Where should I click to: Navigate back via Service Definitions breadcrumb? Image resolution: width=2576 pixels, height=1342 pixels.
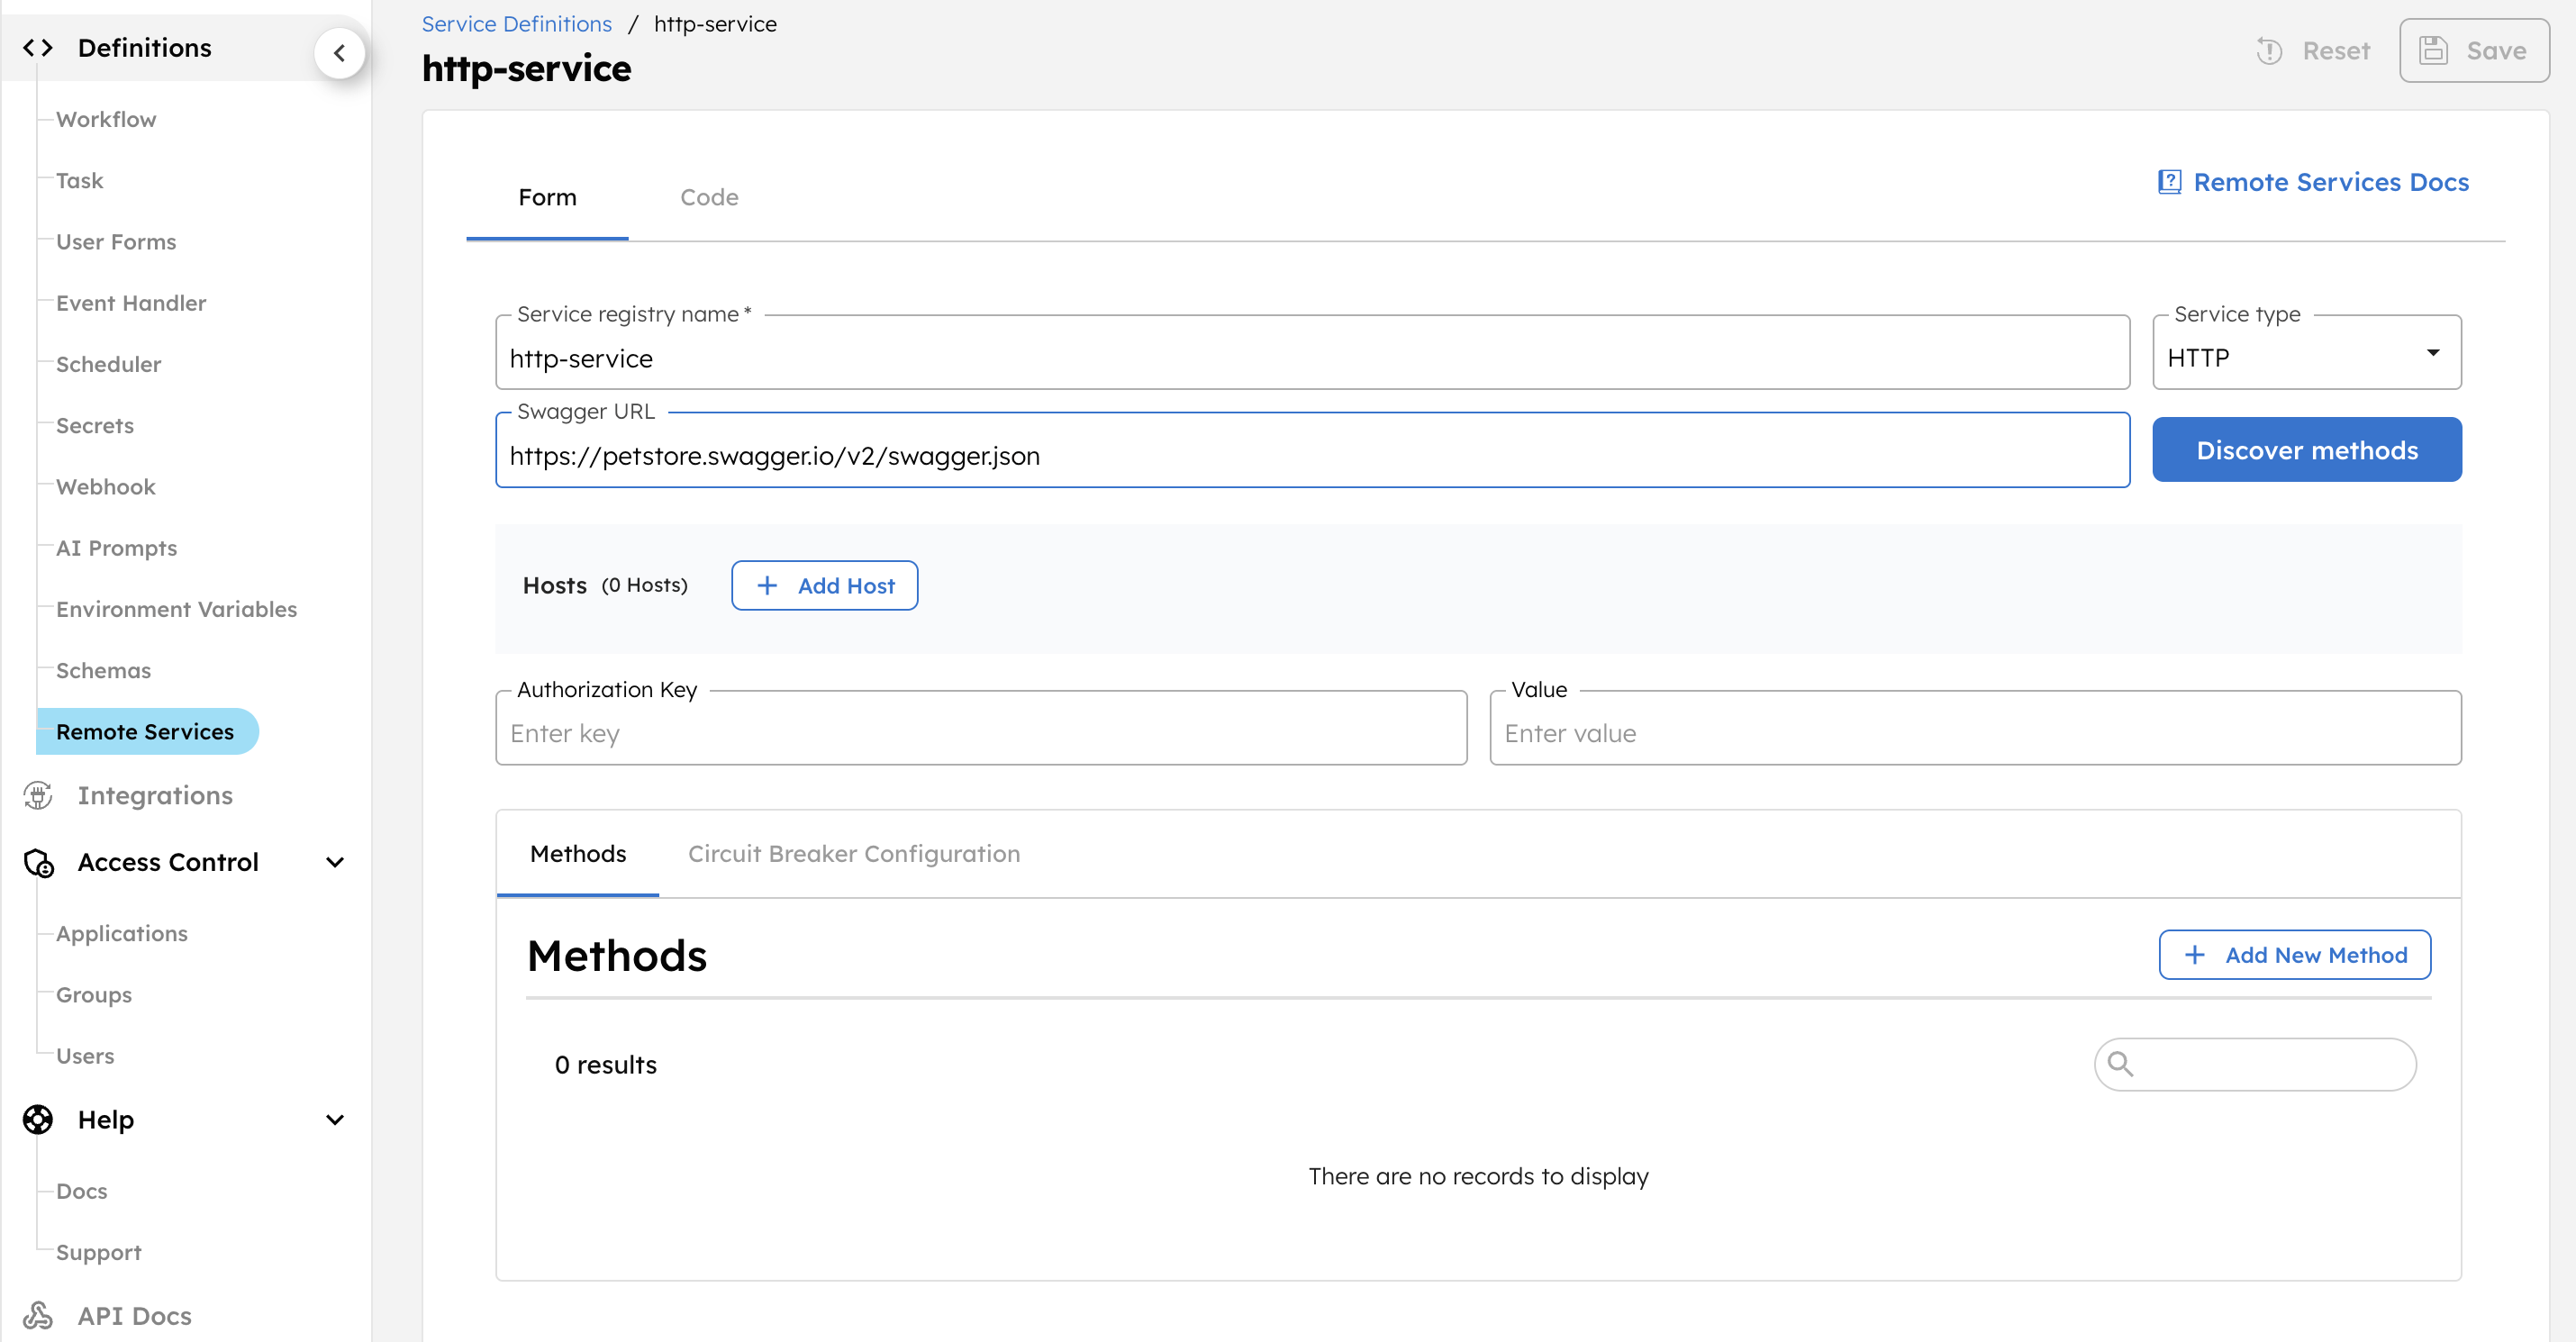(x=516, y=23)
